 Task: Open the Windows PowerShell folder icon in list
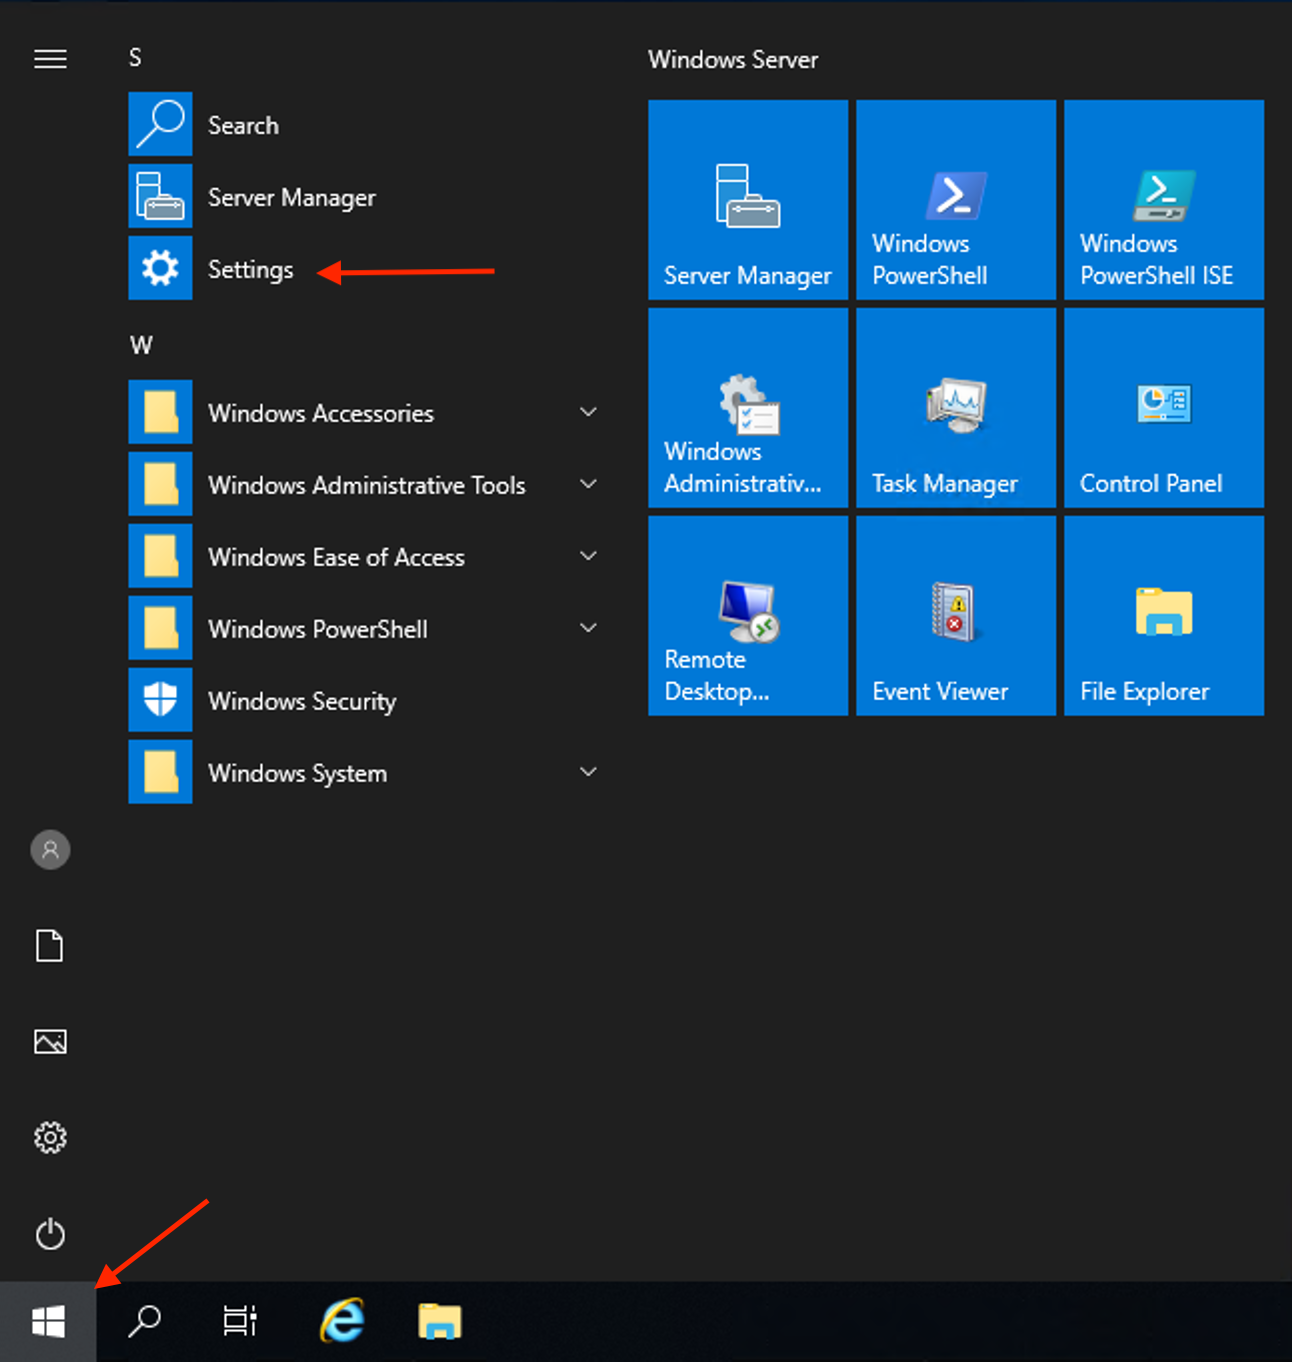[160, 628]
